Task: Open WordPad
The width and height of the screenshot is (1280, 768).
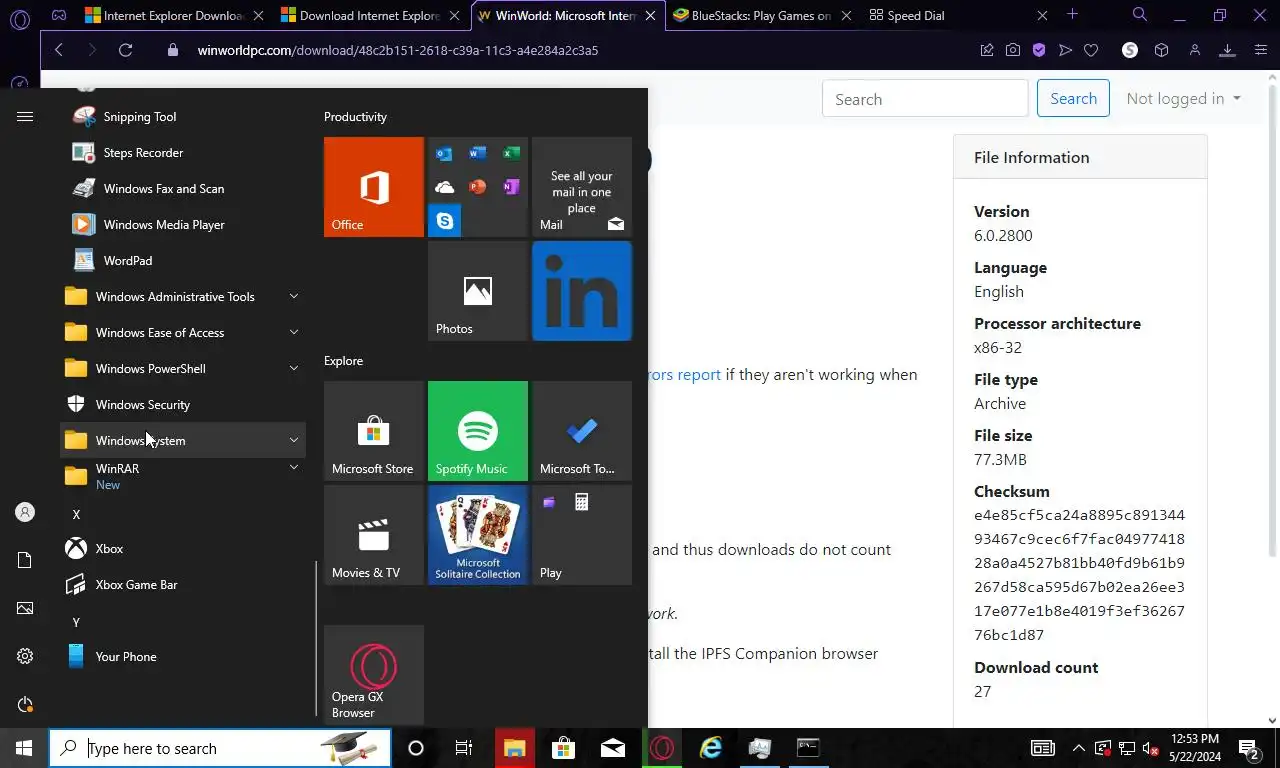Action: (x=184, y=261)
